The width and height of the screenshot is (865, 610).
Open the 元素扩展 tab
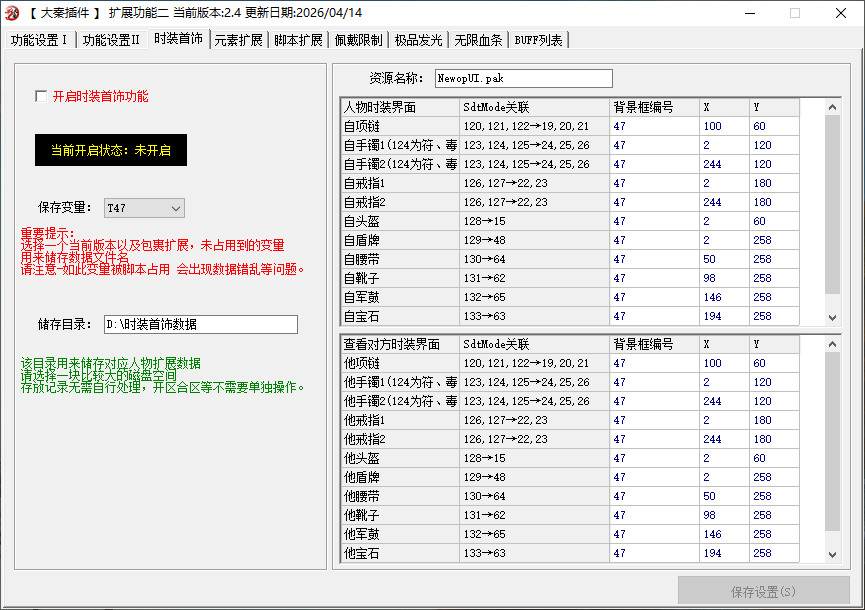(238, 40)
